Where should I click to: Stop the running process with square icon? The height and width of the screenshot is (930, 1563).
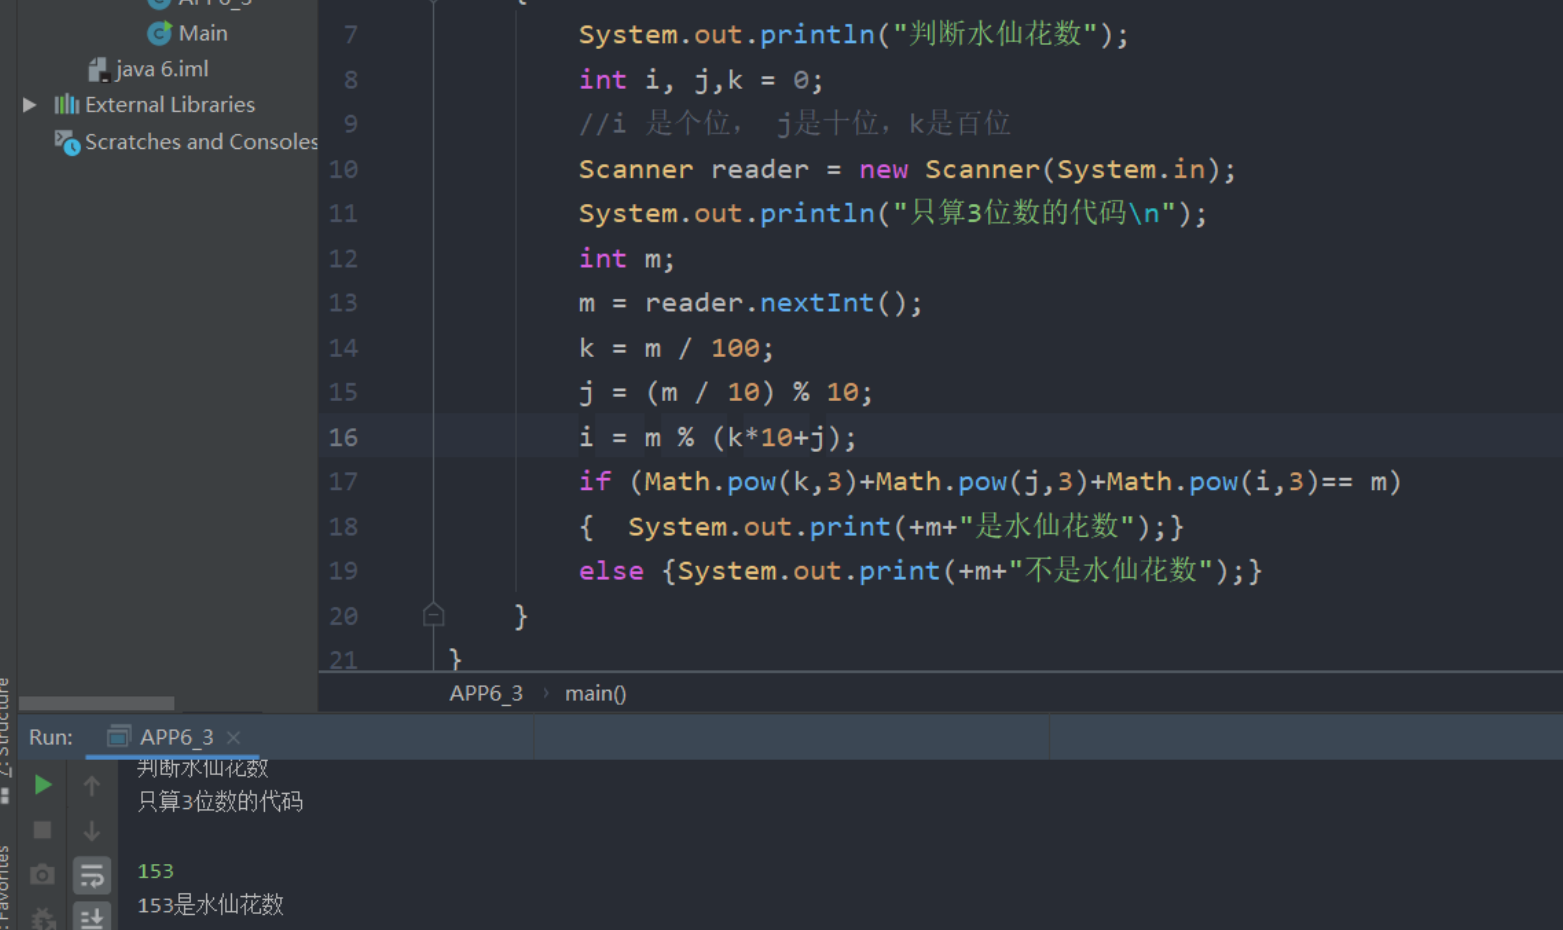tap(42, 830)
